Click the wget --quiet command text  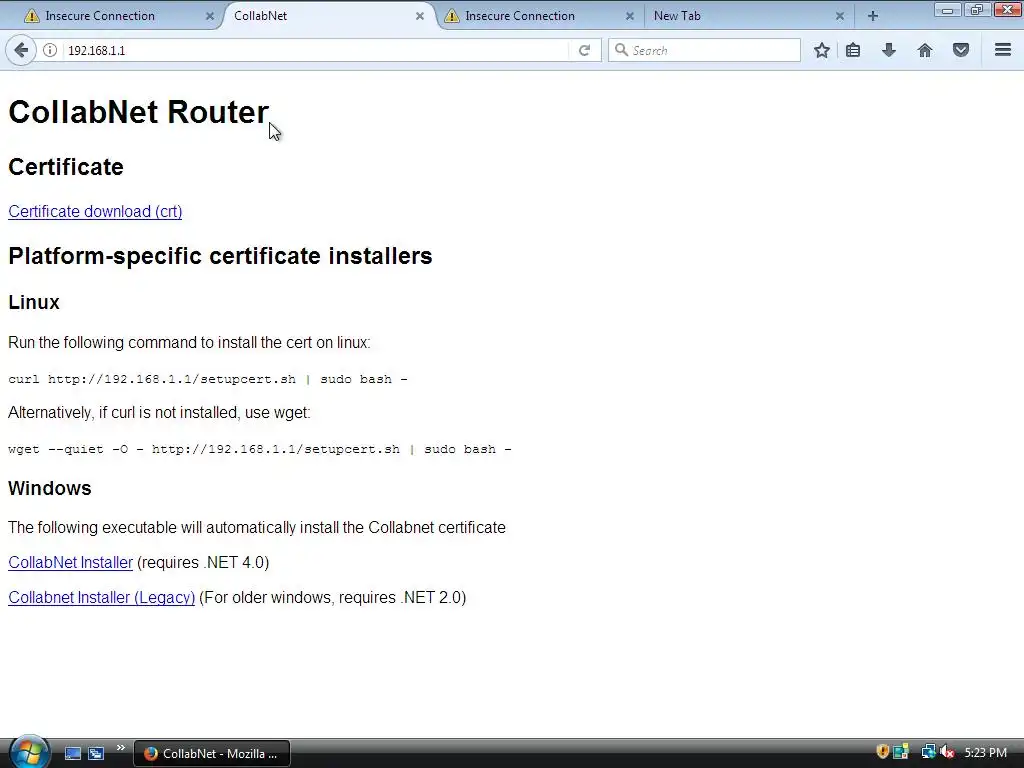[260, 449]
